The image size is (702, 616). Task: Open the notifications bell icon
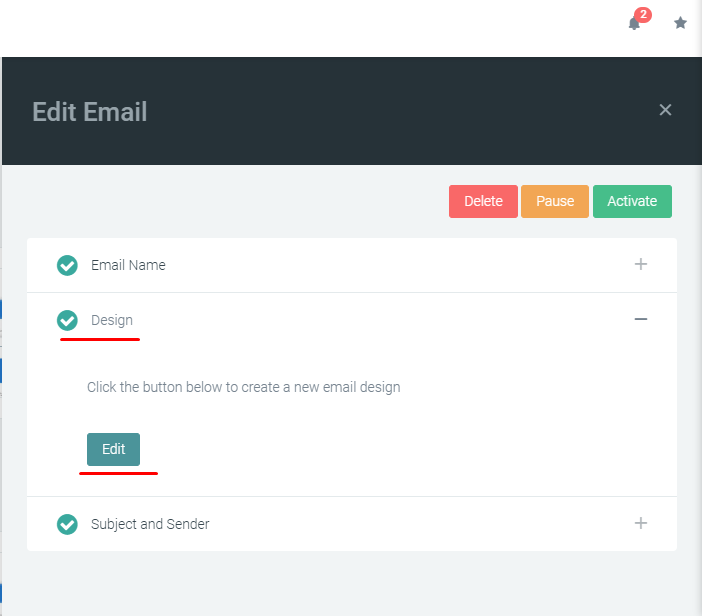coord(633,24)
